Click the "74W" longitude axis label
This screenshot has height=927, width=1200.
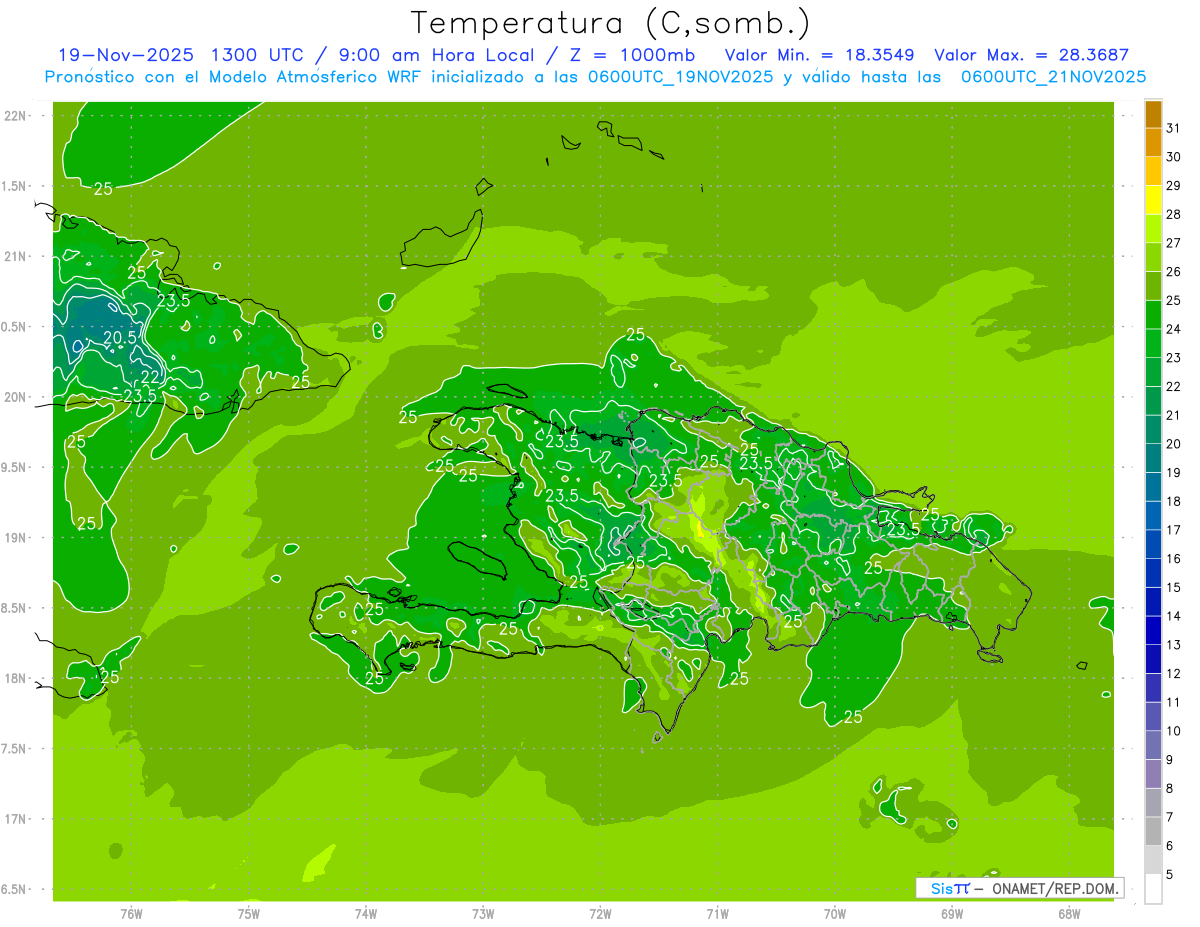[366, 913]
